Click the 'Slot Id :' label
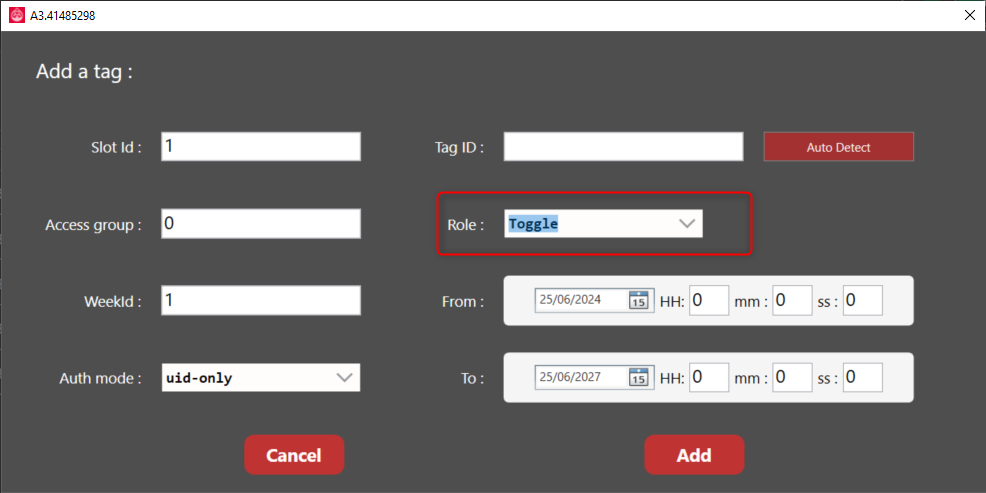Viewport: 986px width, 493px height. coord(116,148)
